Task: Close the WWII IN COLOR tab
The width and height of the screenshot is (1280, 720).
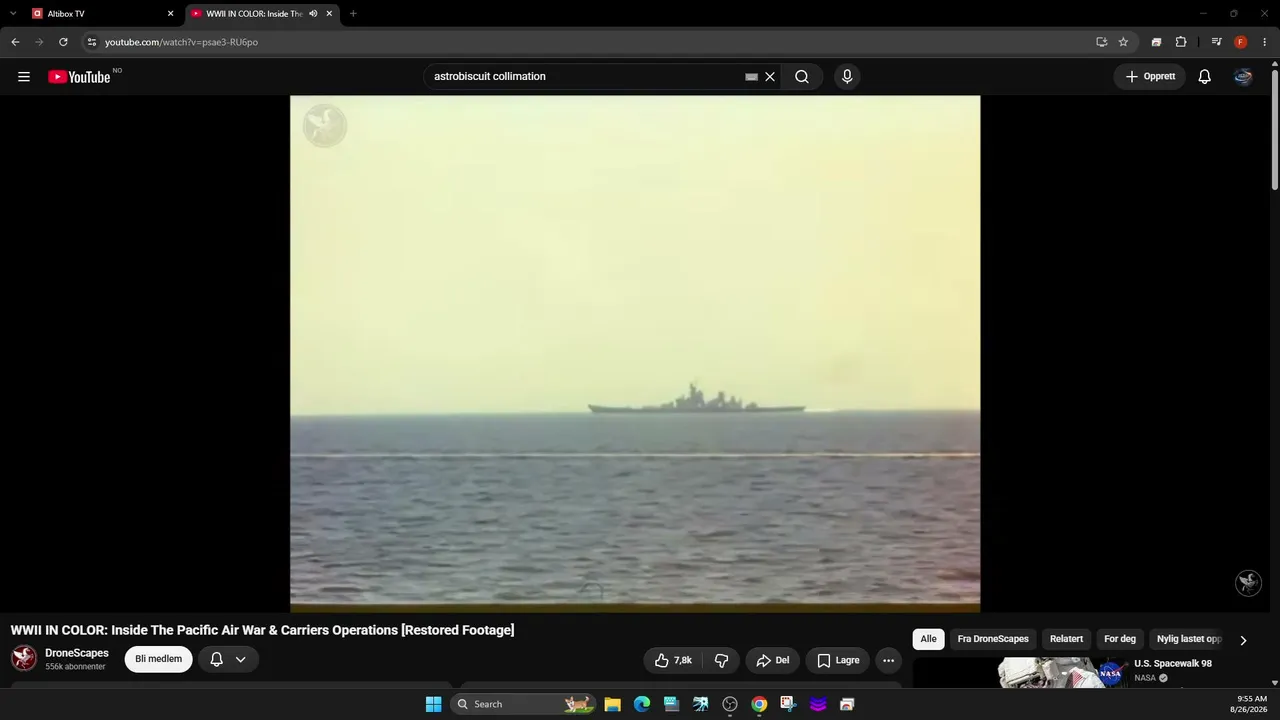Action: [329, 14]
